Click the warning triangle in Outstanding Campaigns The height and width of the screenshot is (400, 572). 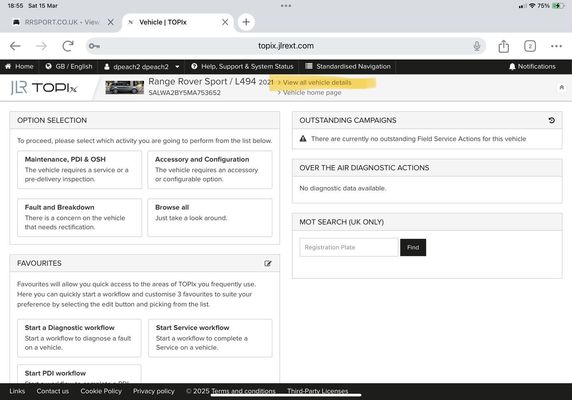click(303, 139)
